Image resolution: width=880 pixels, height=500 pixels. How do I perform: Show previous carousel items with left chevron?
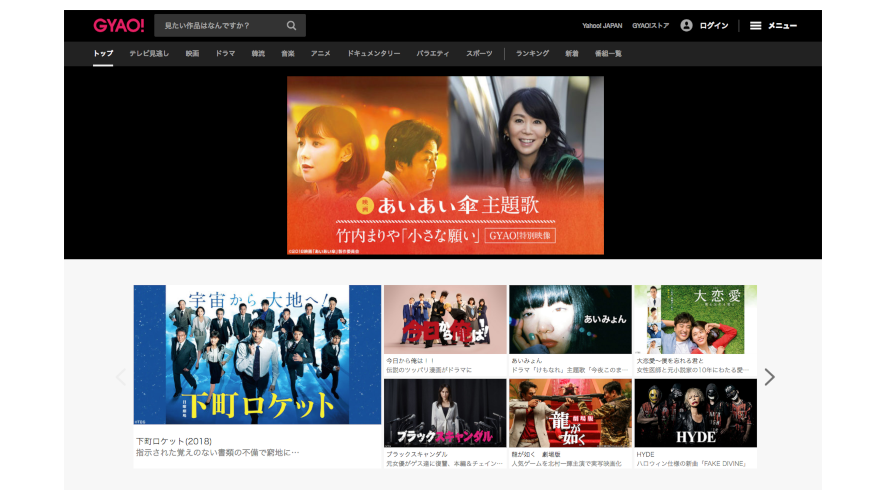pyautogui.click(x=121, y=377)
